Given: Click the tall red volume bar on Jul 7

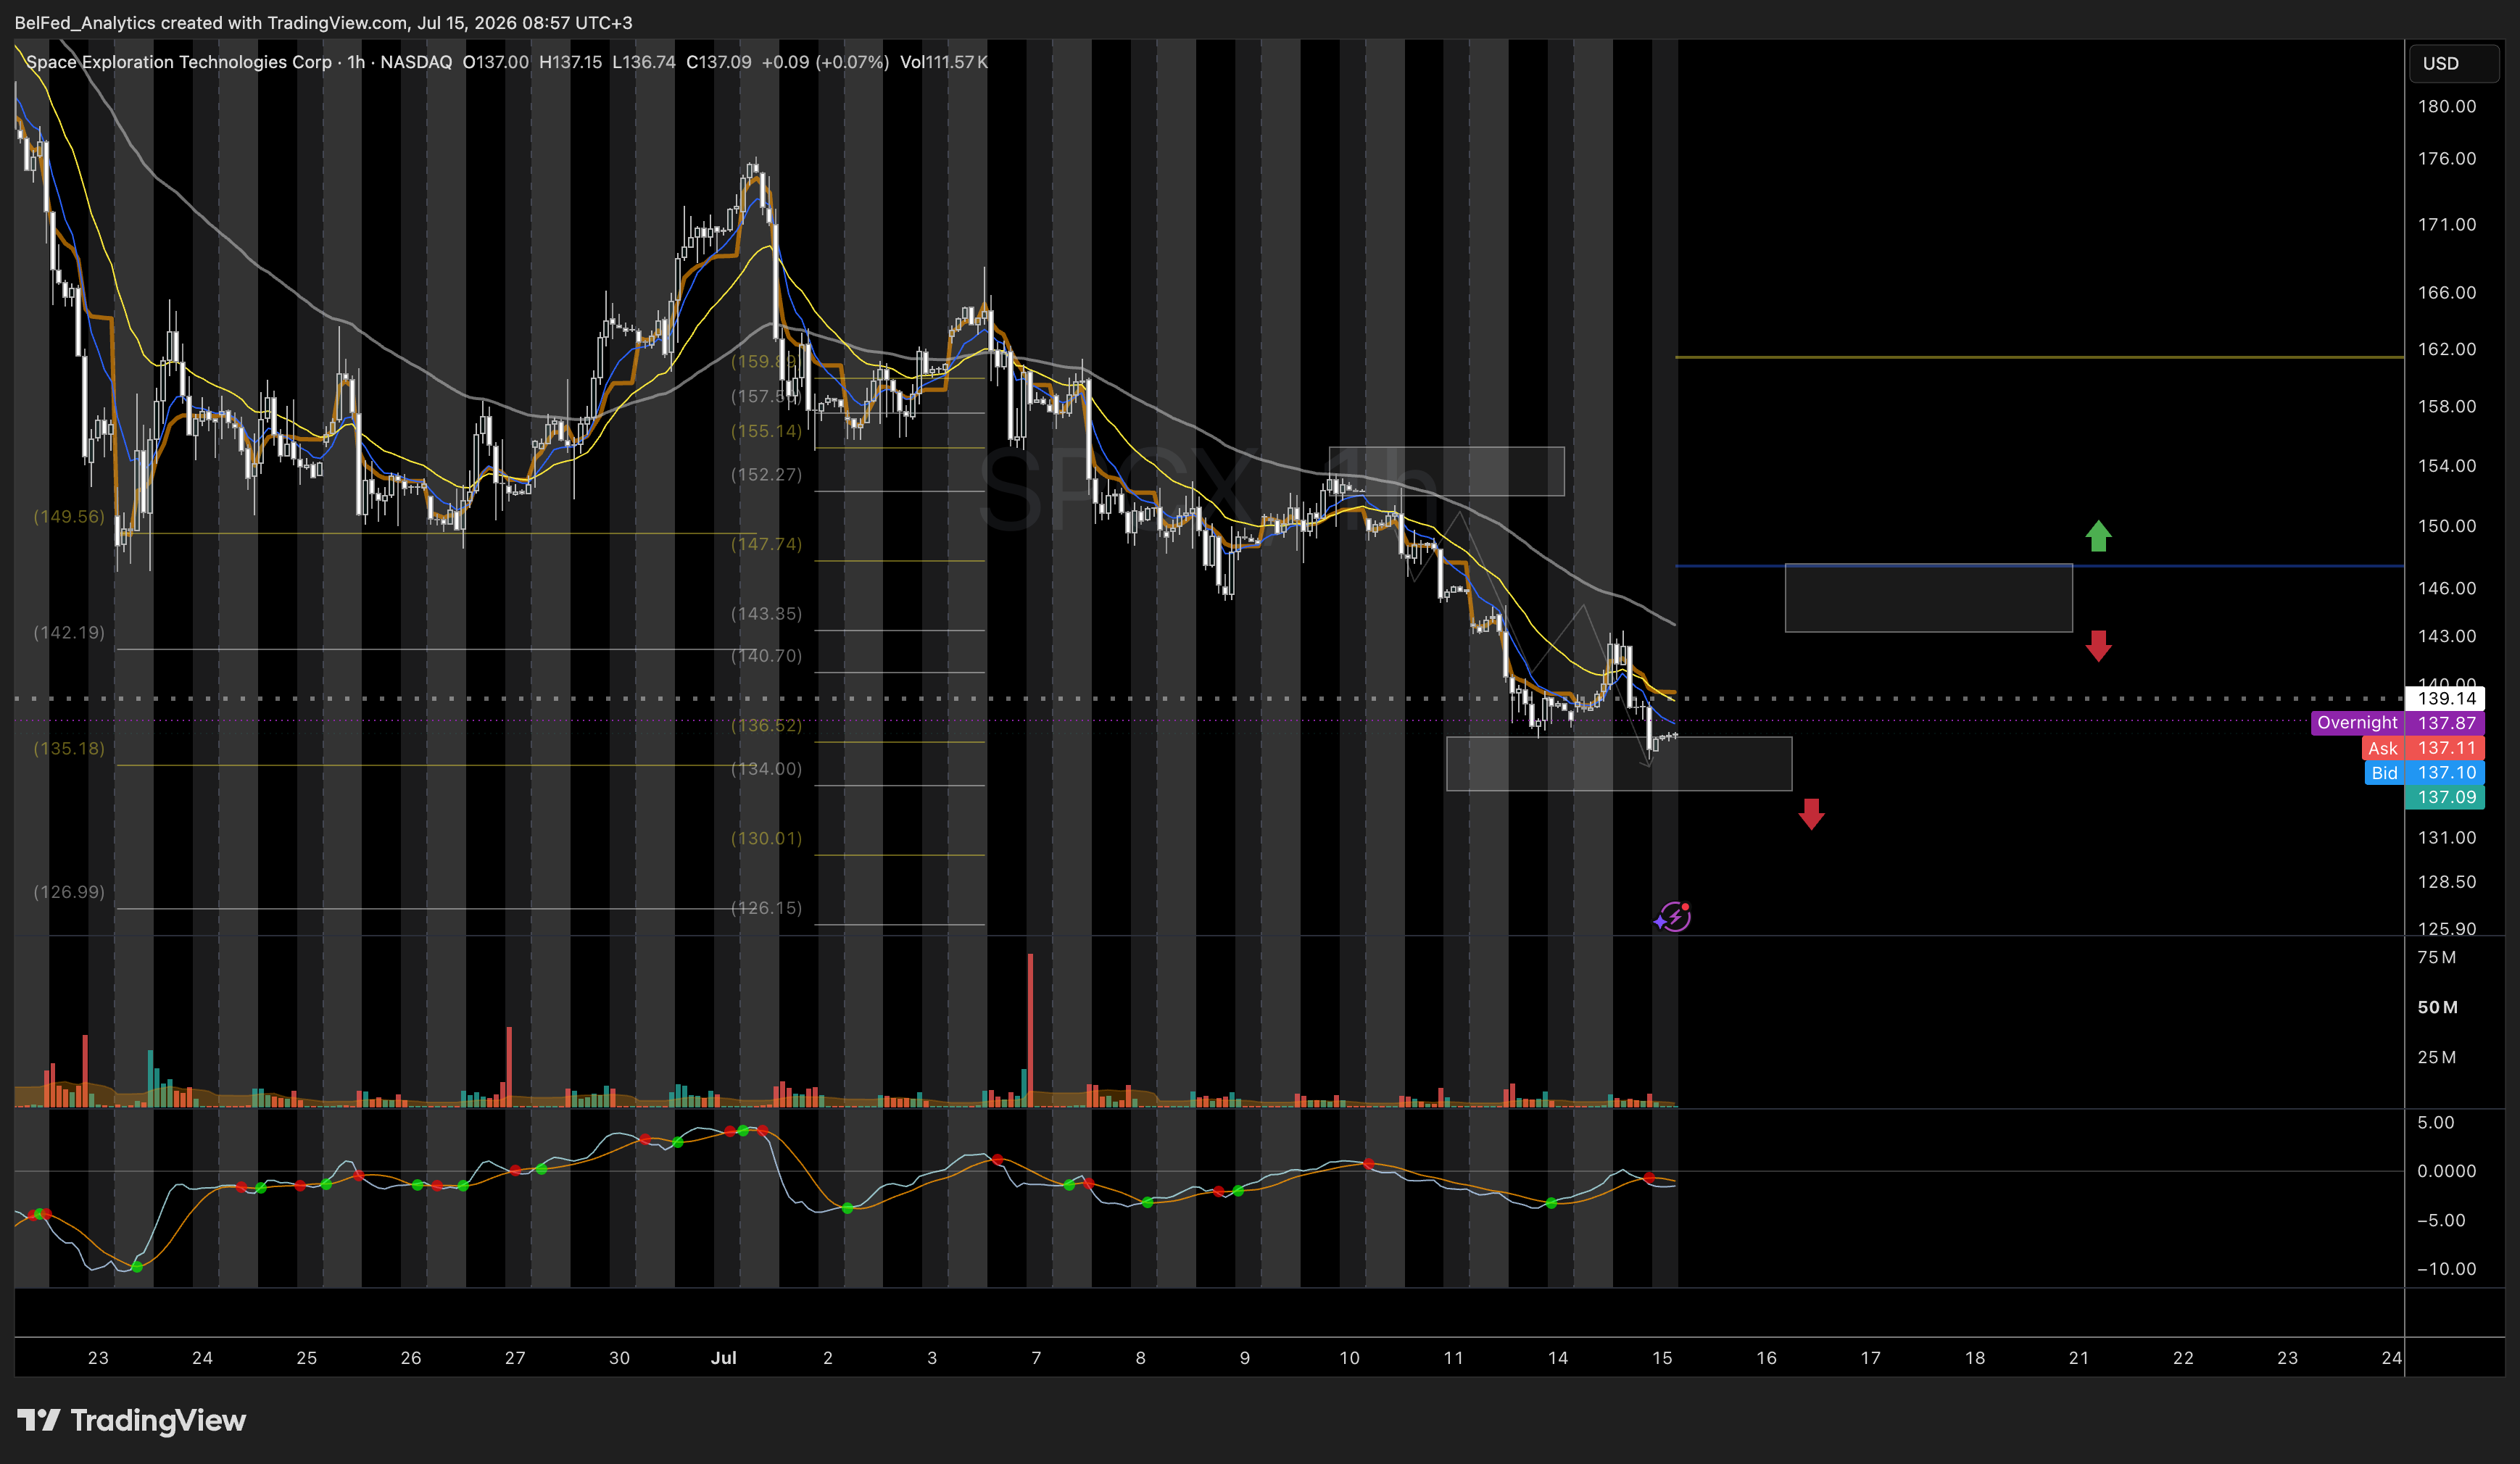Looking at the screenshot, I should (1030, 1029).
